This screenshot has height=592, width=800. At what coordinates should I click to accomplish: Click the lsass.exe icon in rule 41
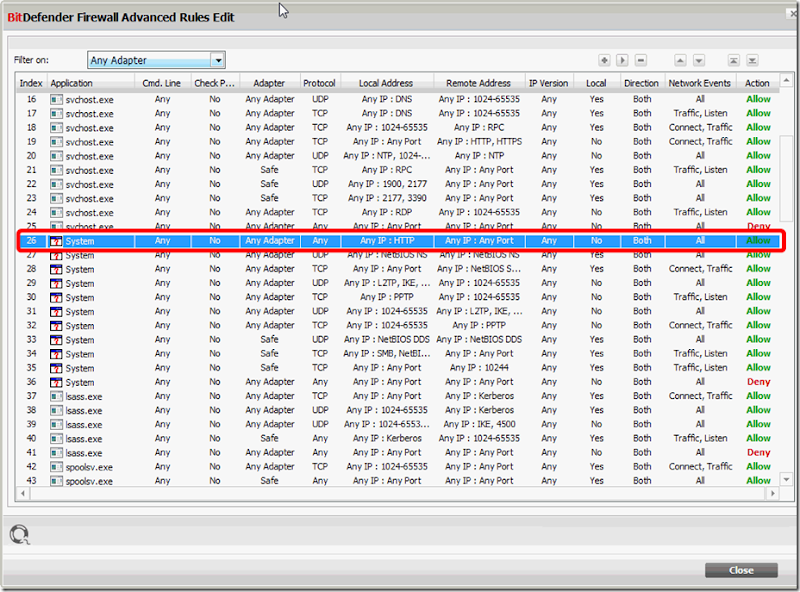pos(56,453)
